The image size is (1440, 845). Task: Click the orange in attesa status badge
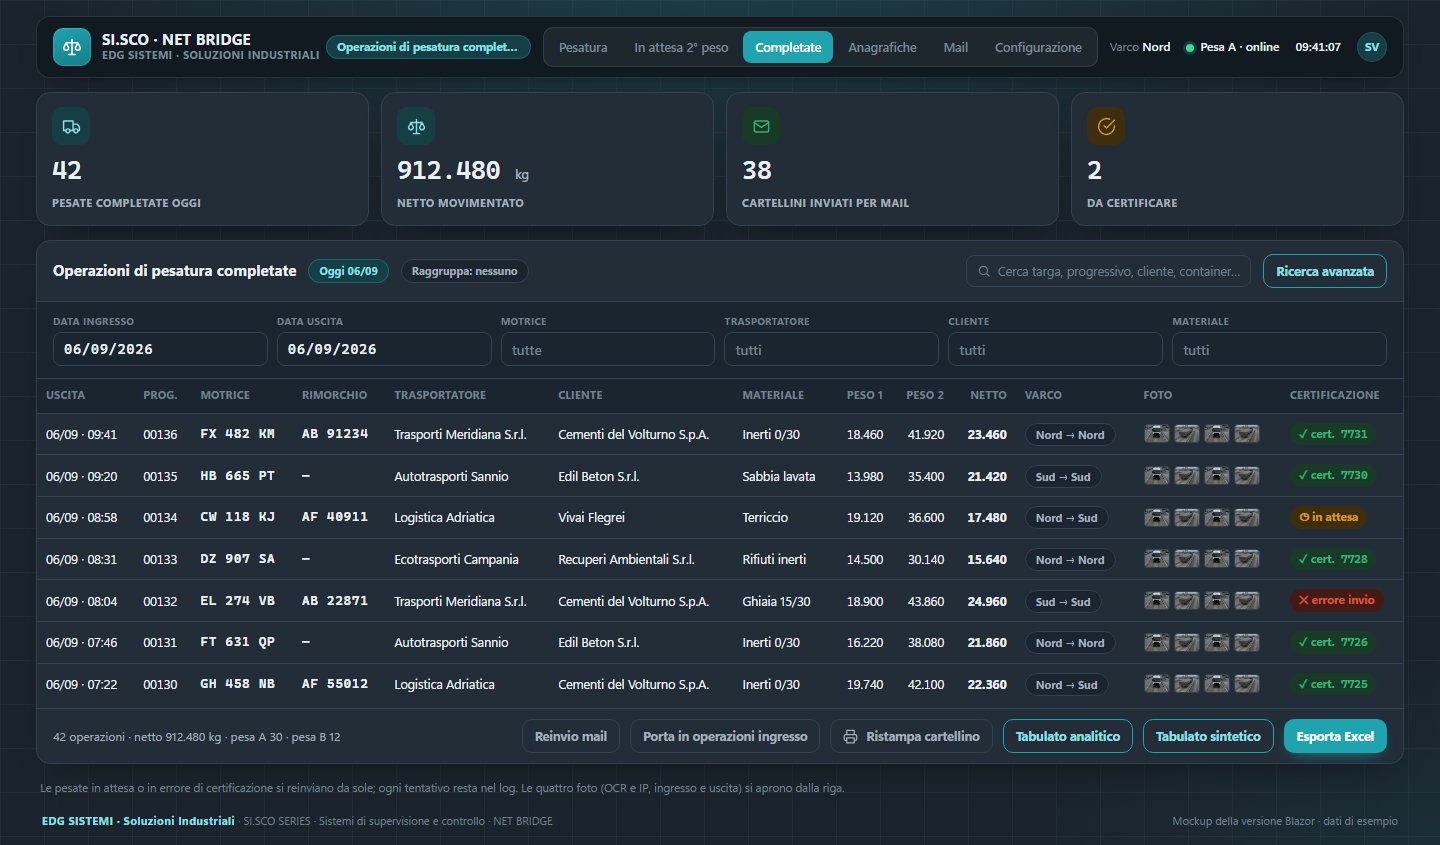(x=1328, y=517)
